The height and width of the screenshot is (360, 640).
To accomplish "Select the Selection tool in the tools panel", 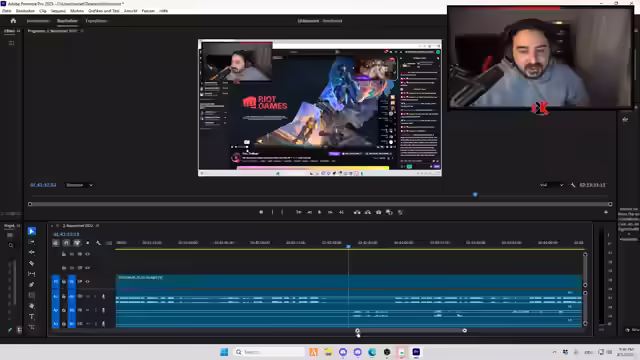I will [x=31, y=231].
